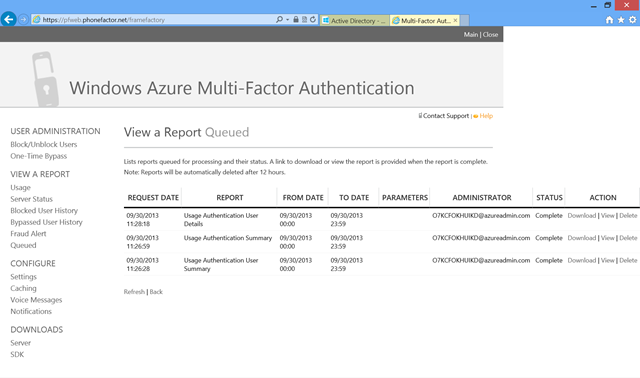Click the Close link in top bar
640x378 pixels.
[490, 35]
